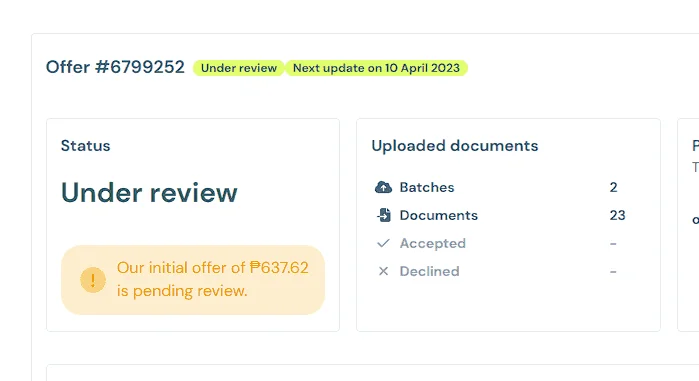The image size is (699, 381).
Task: Click the 'Batches' row label
Action: 427,187
